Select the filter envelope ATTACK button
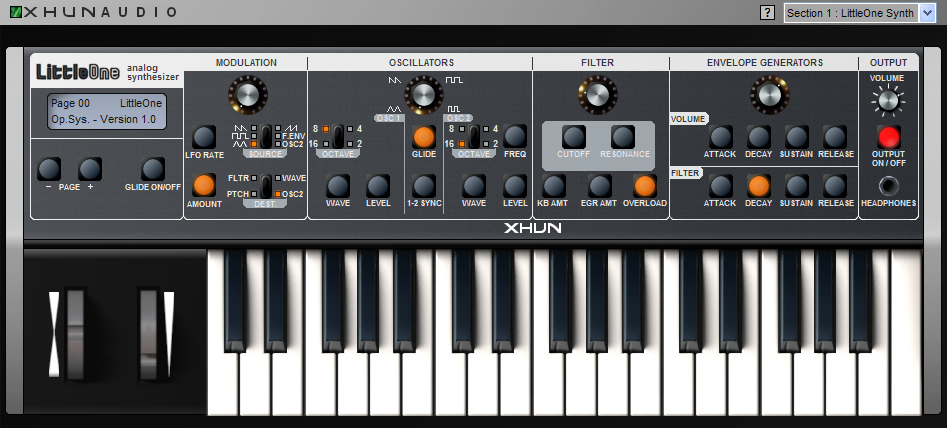947x428 pixels. [721, 187]
